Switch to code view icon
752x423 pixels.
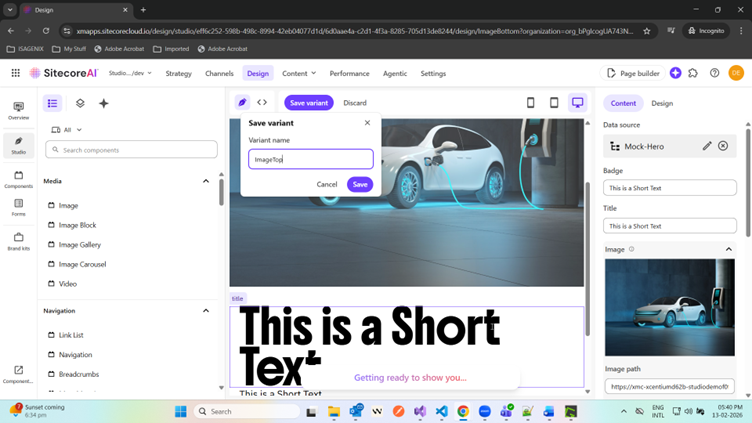coord(262,102)
